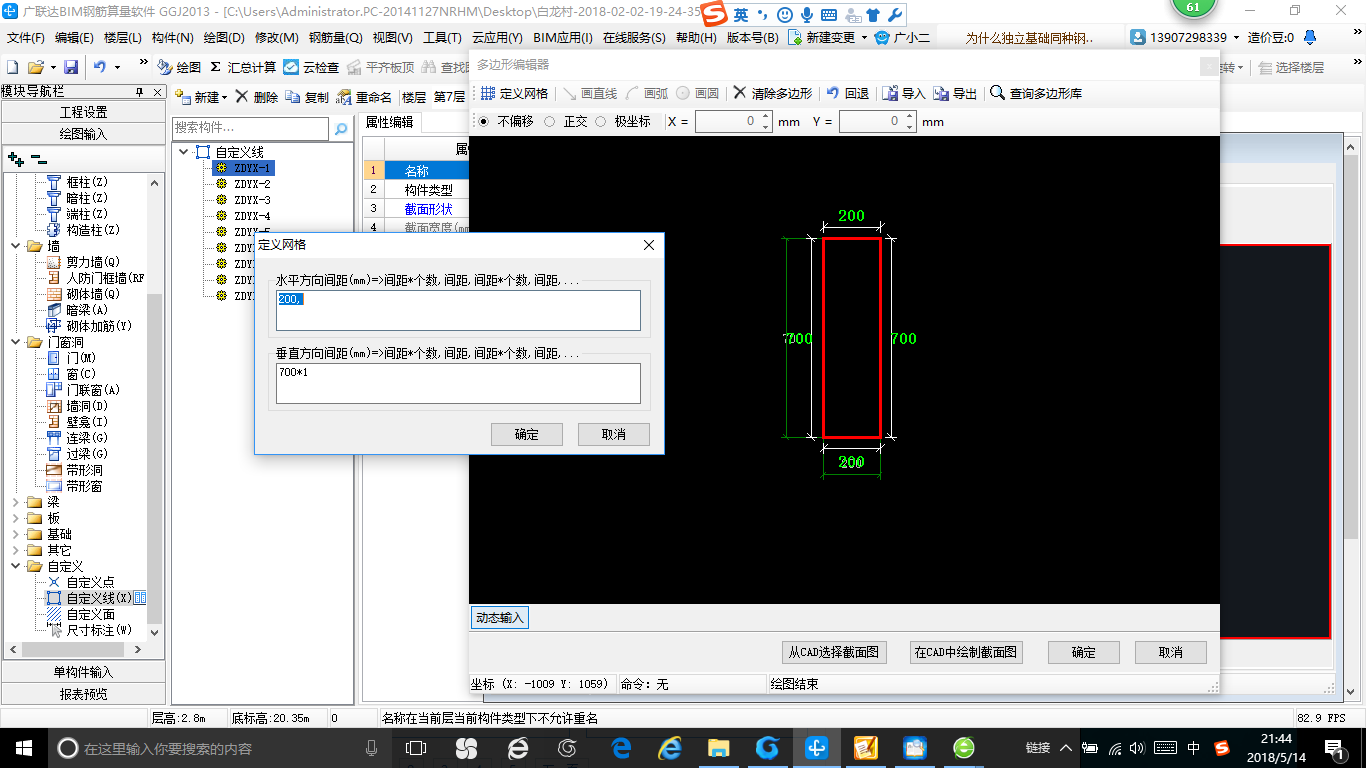Expand the 其它 folder

[16, 550]
